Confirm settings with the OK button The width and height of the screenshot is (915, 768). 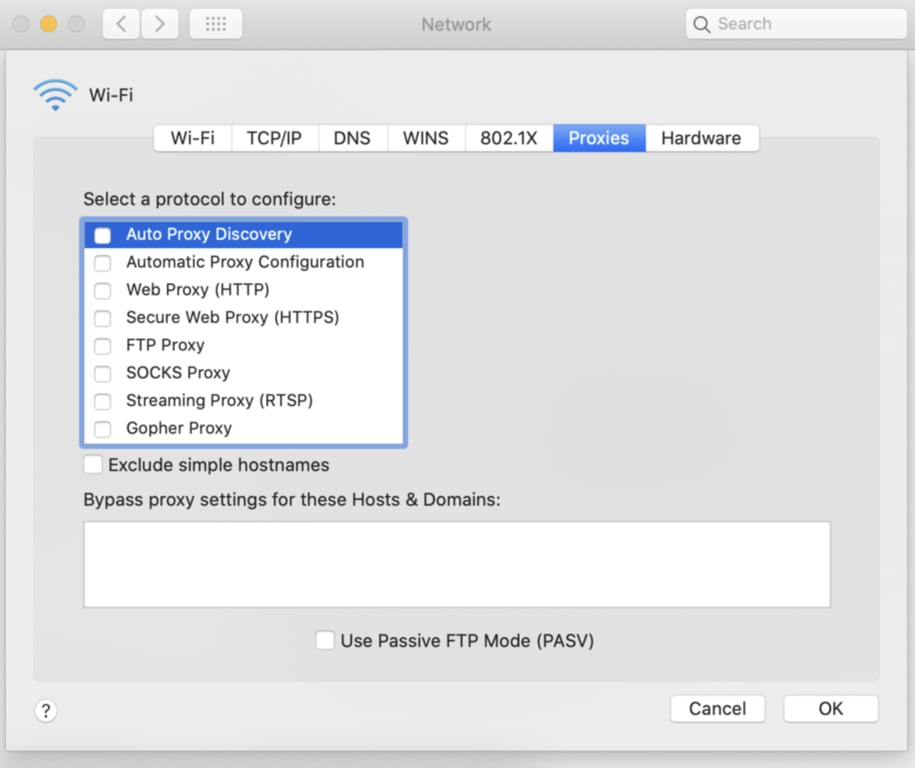click(x=830, y=708)
